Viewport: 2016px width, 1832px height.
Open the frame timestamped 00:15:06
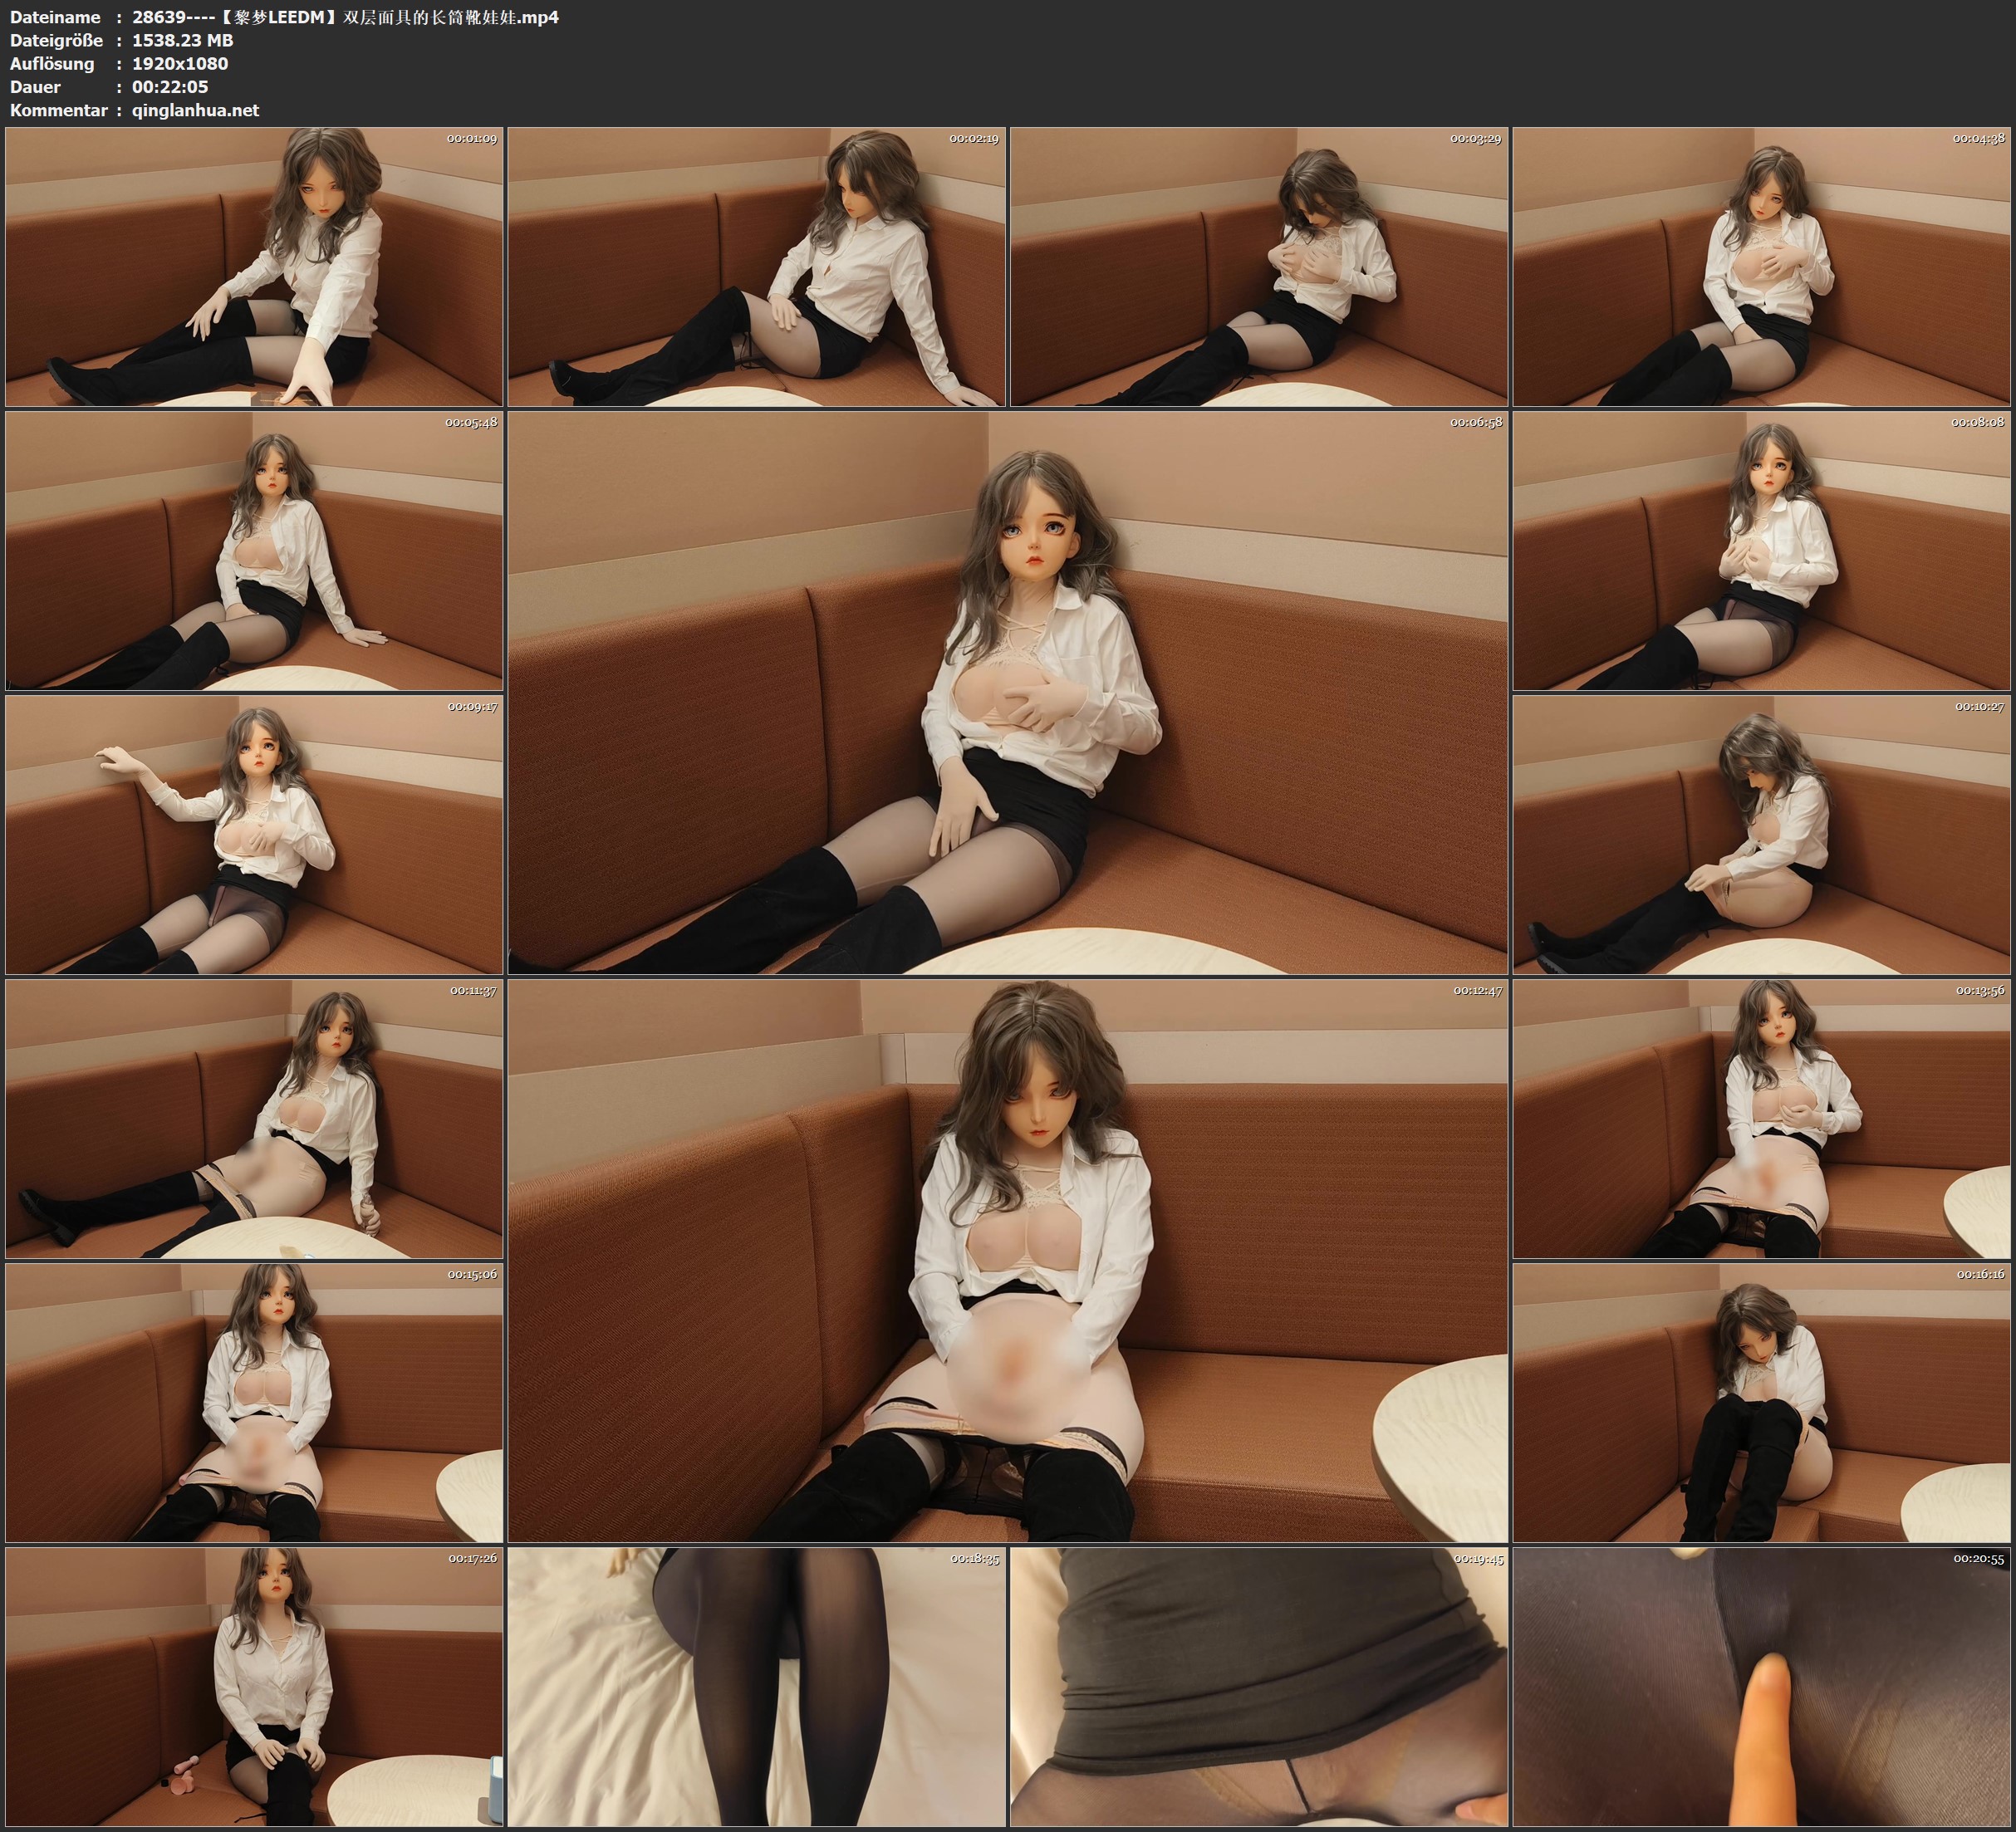(x=254, y=1403)
